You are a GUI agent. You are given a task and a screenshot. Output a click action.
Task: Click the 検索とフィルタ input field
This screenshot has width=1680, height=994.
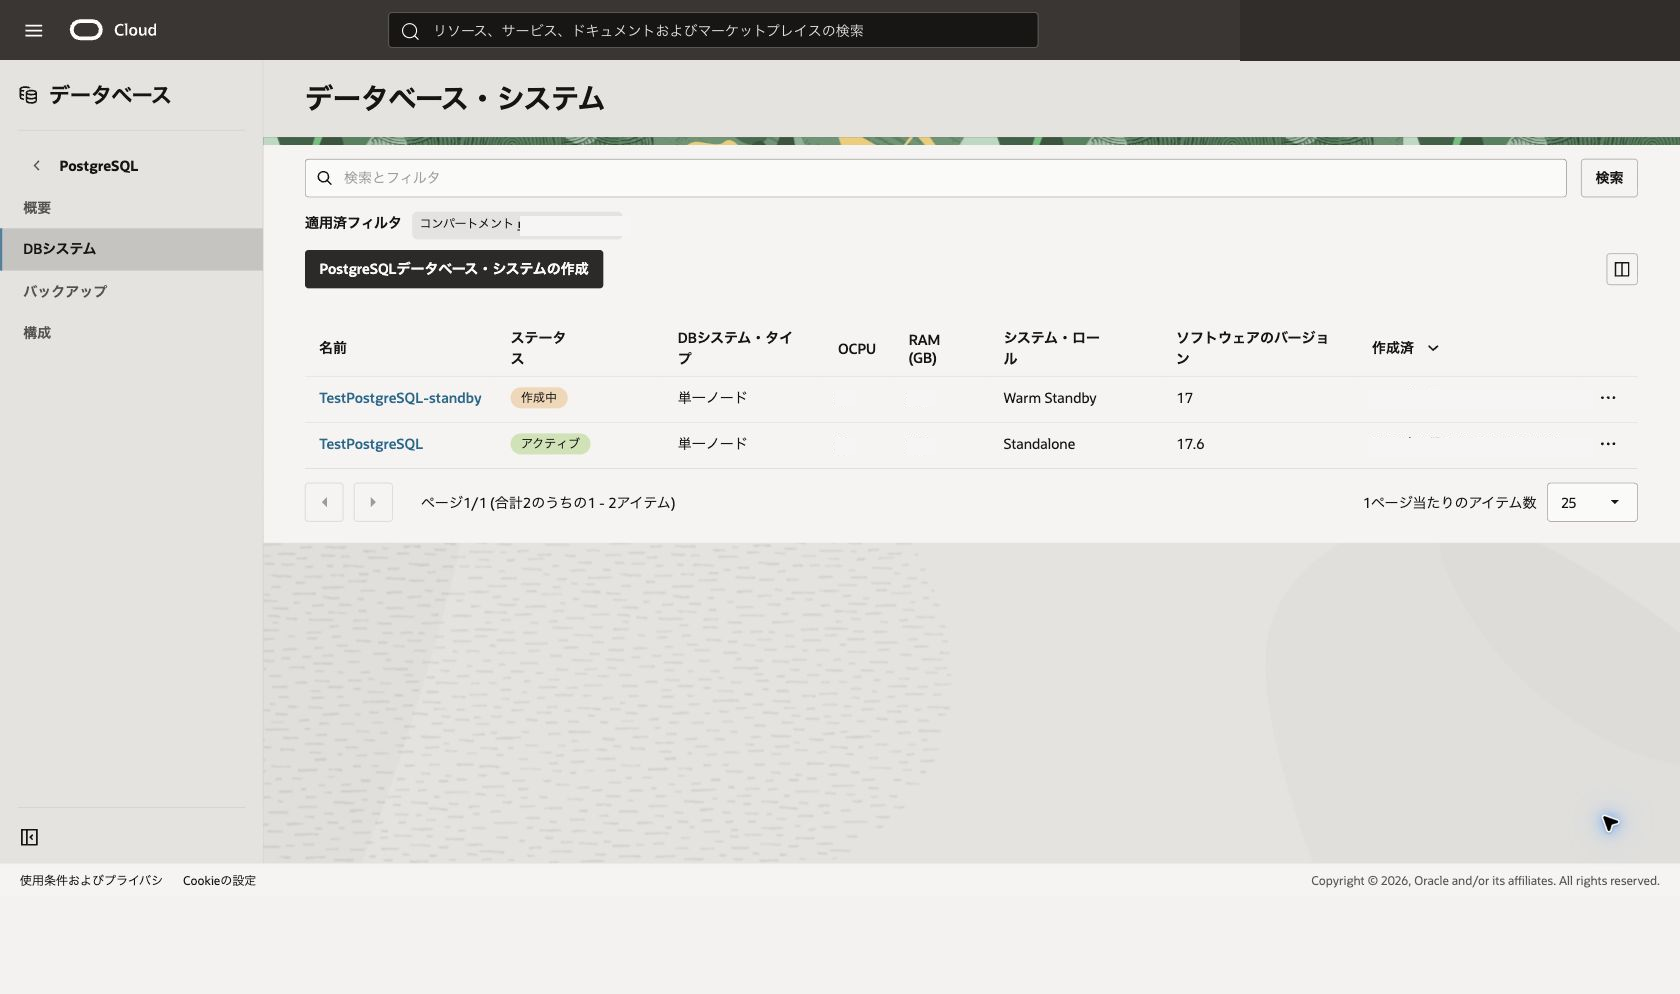(935, 178)
